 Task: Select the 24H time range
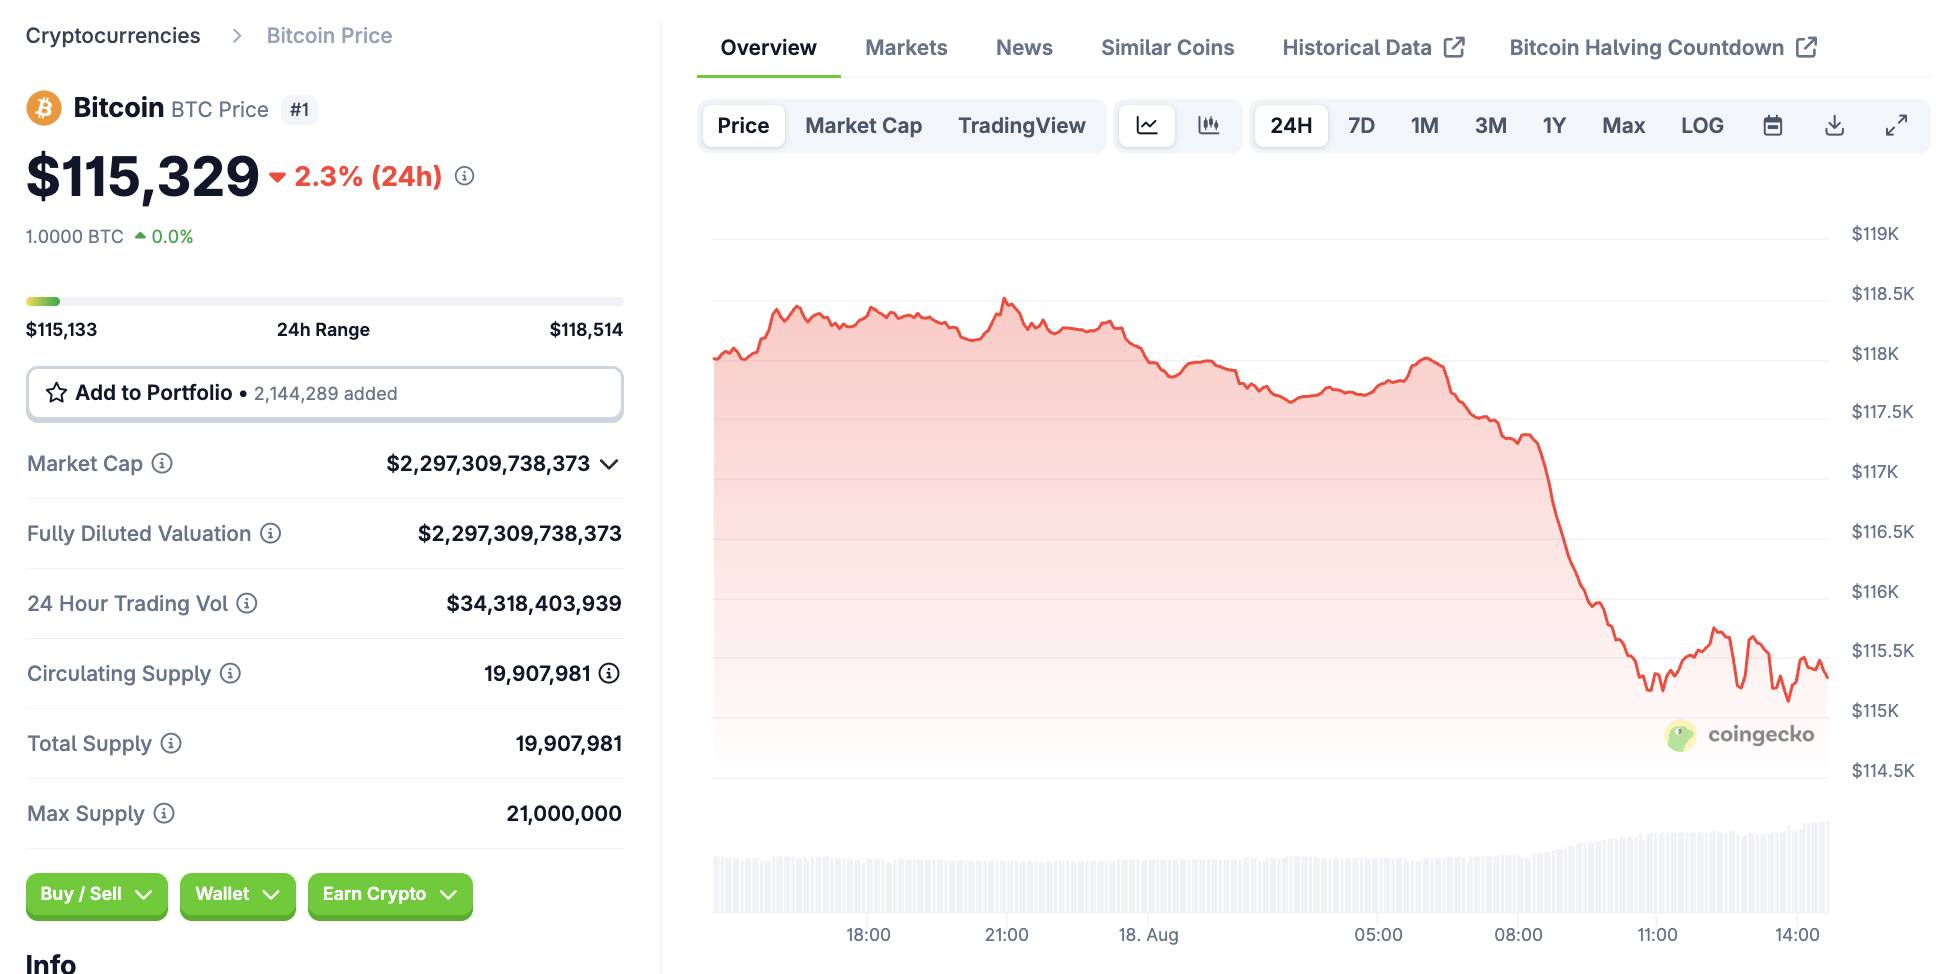pyautogui.click(x=1291, y=125)
